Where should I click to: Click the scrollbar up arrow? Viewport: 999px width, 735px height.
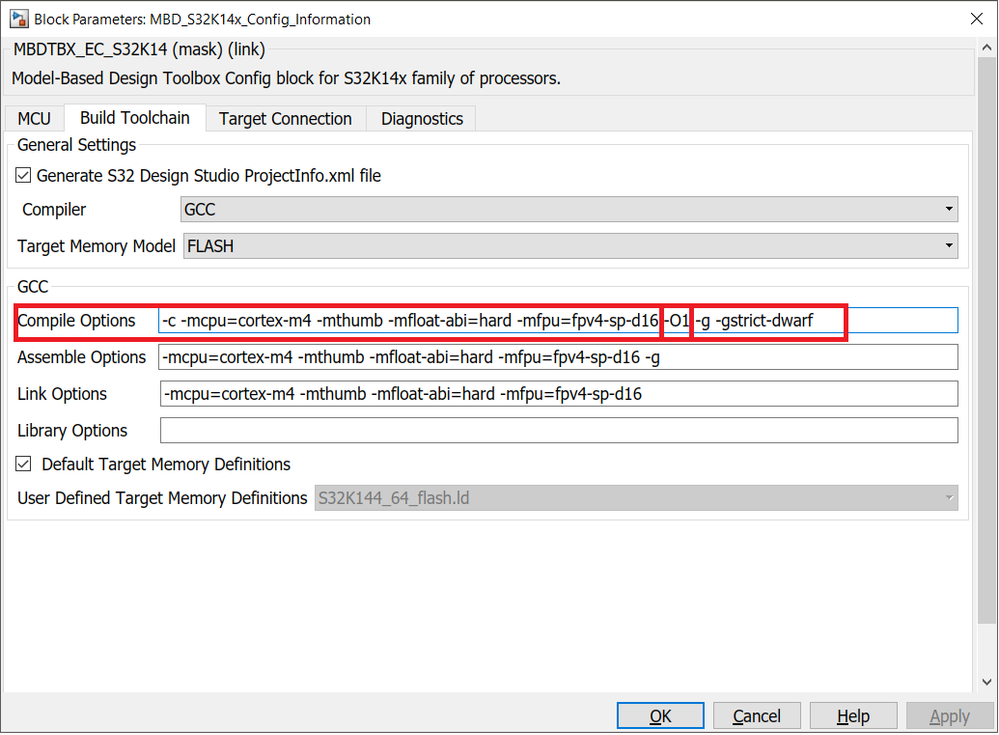(987, 48)
